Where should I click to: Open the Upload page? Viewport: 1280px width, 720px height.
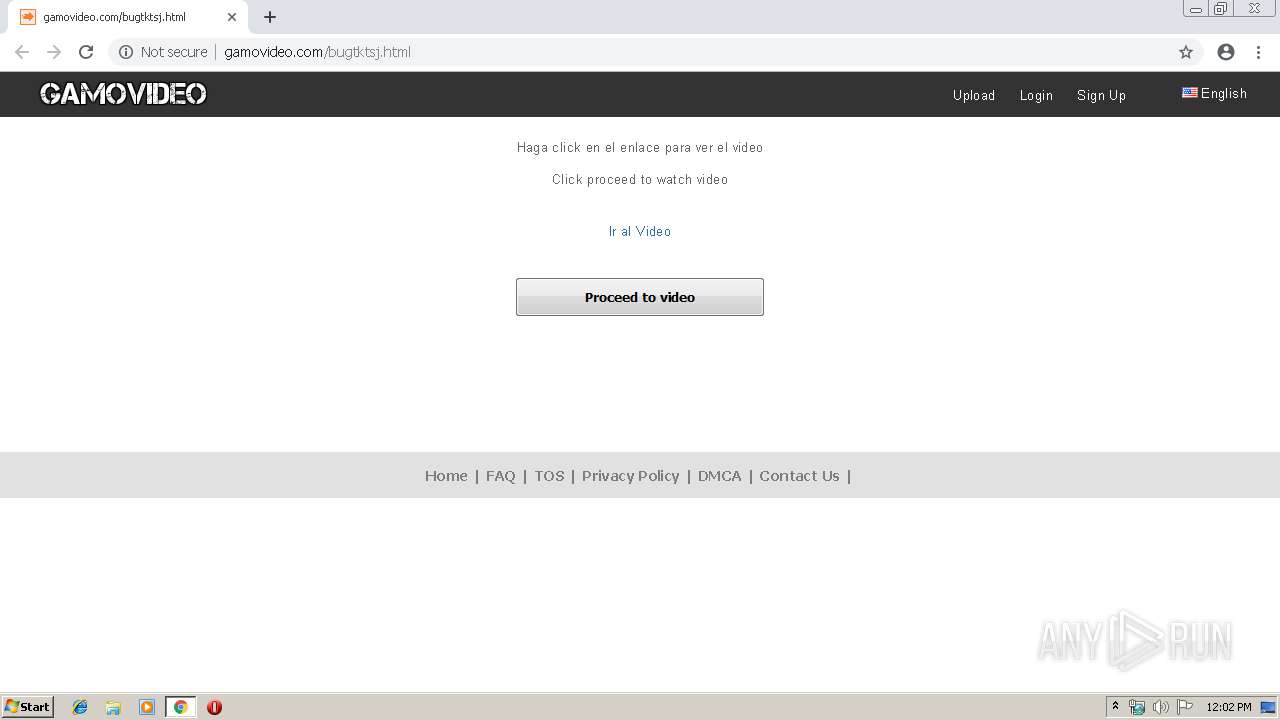[x=974, y=95]
